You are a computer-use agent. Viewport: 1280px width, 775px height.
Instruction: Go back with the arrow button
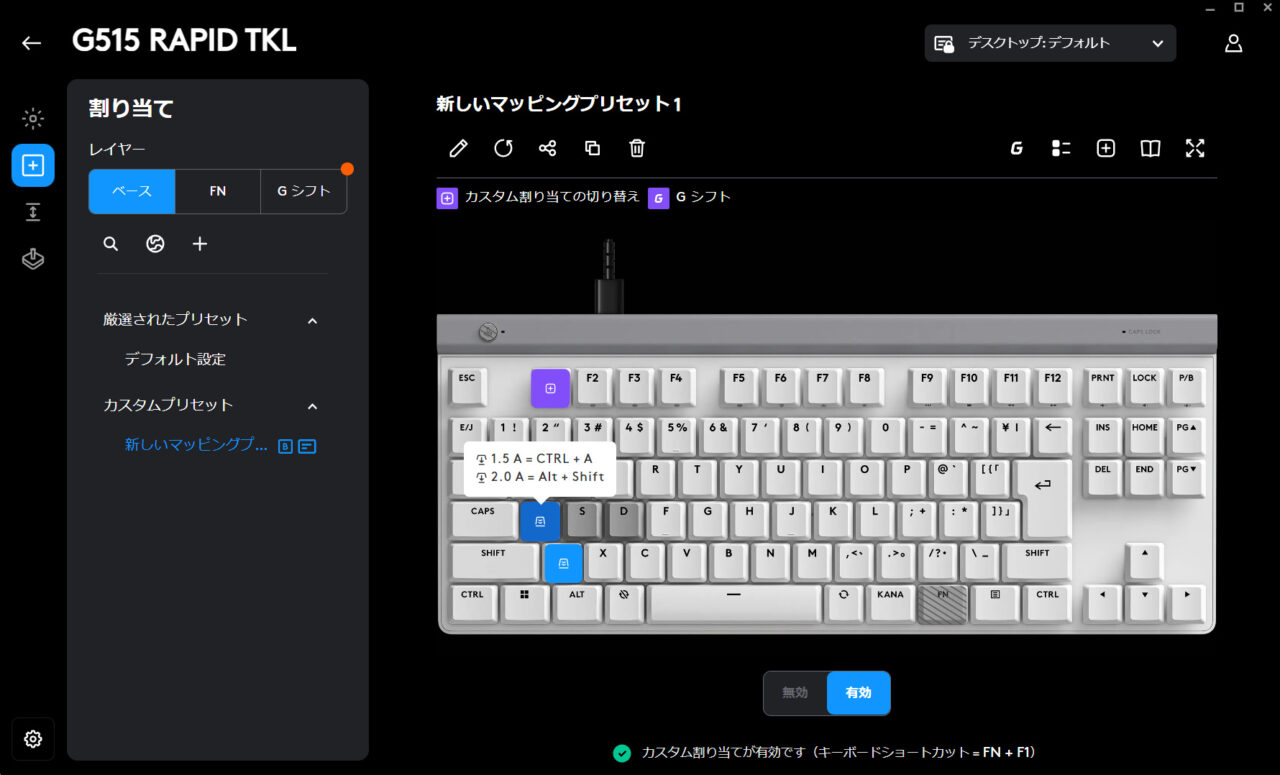tap(32, 43)
